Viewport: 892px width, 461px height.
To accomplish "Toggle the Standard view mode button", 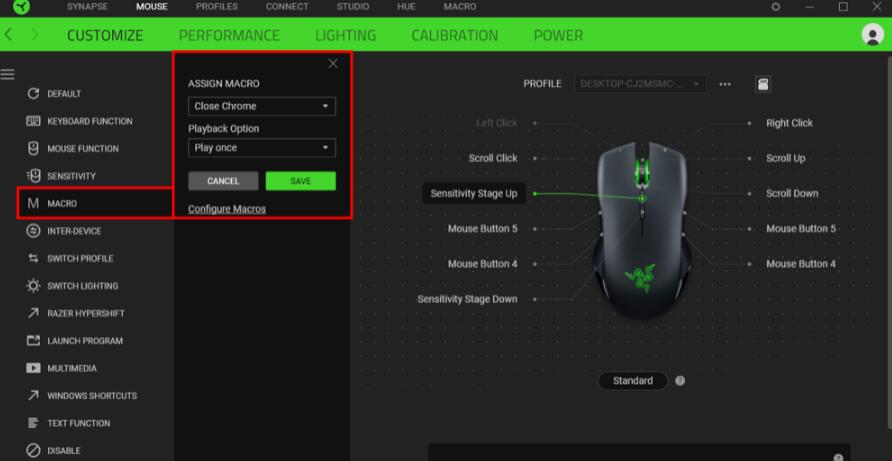I will click(632, 381).
